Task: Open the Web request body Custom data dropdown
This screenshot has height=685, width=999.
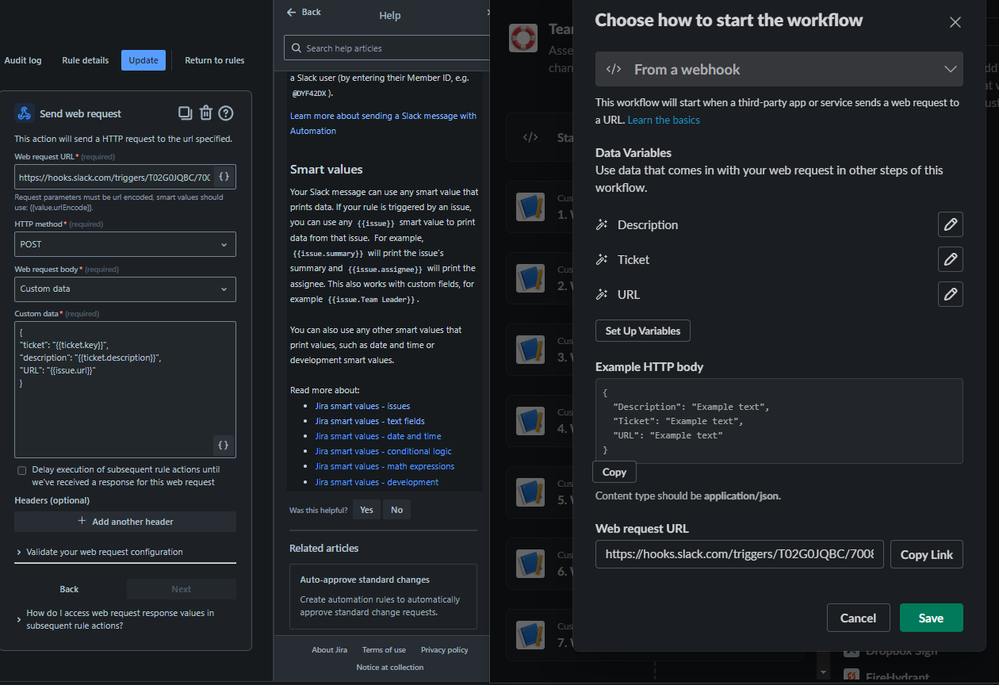Action: tap(125, 289)
